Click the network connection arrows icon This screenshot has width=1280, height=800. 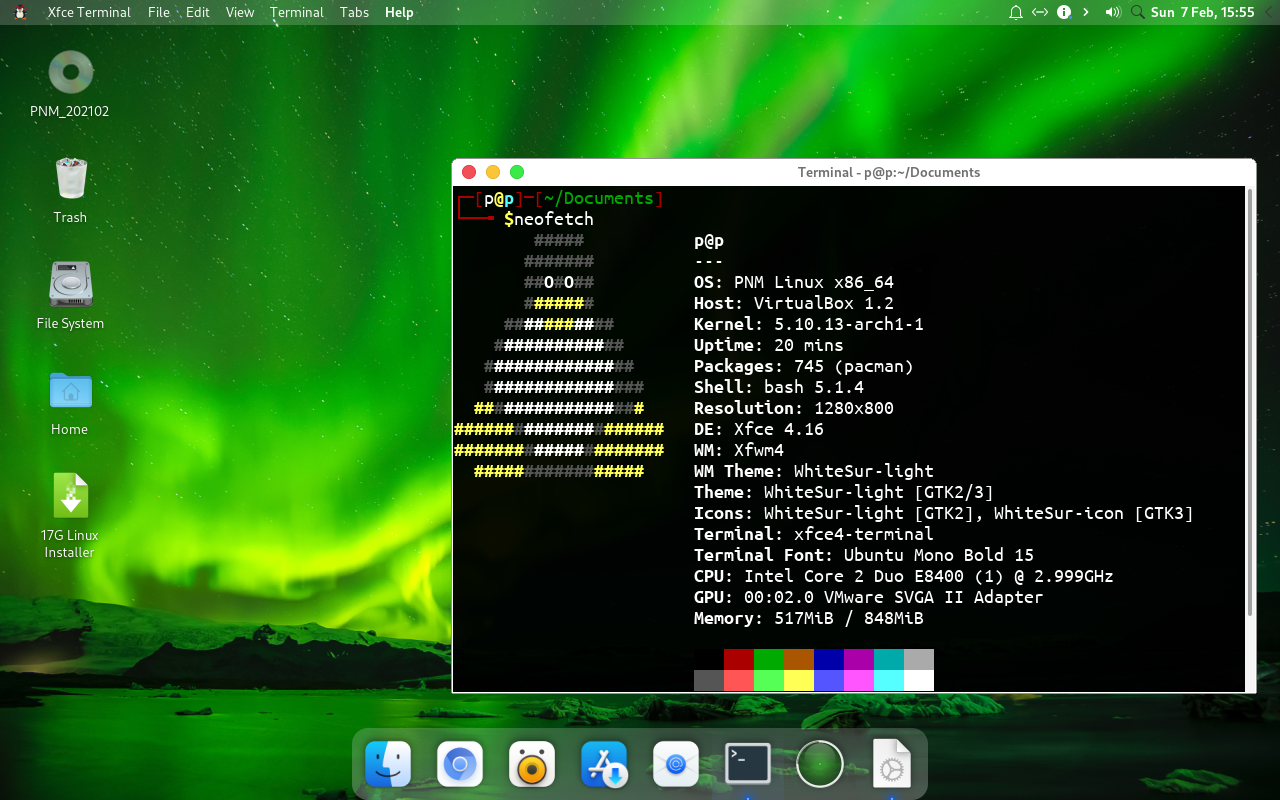[x=1040, y=12]
